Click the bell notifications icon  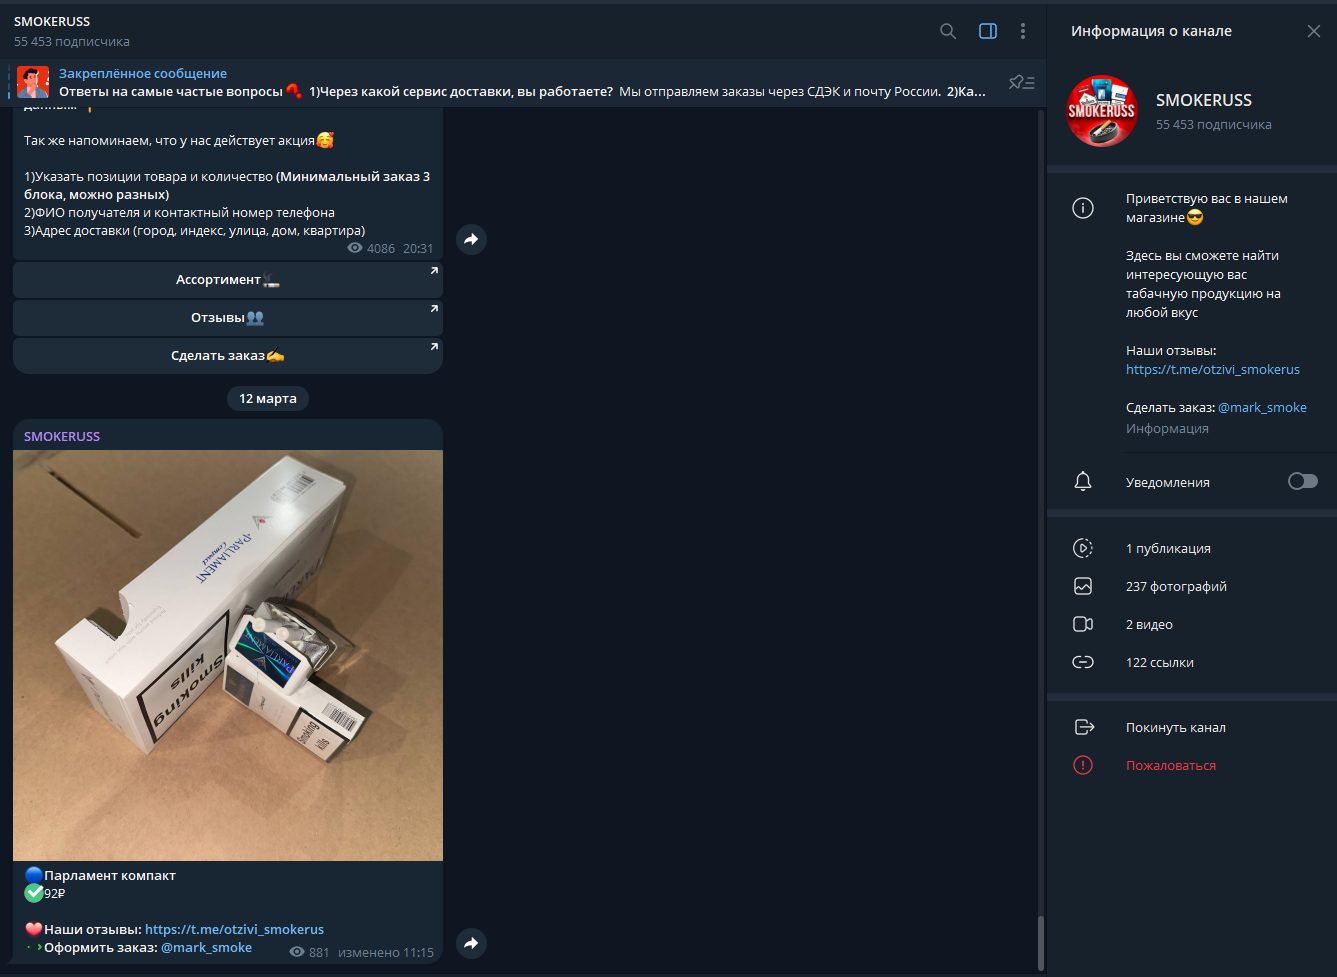click(1083, 482)
